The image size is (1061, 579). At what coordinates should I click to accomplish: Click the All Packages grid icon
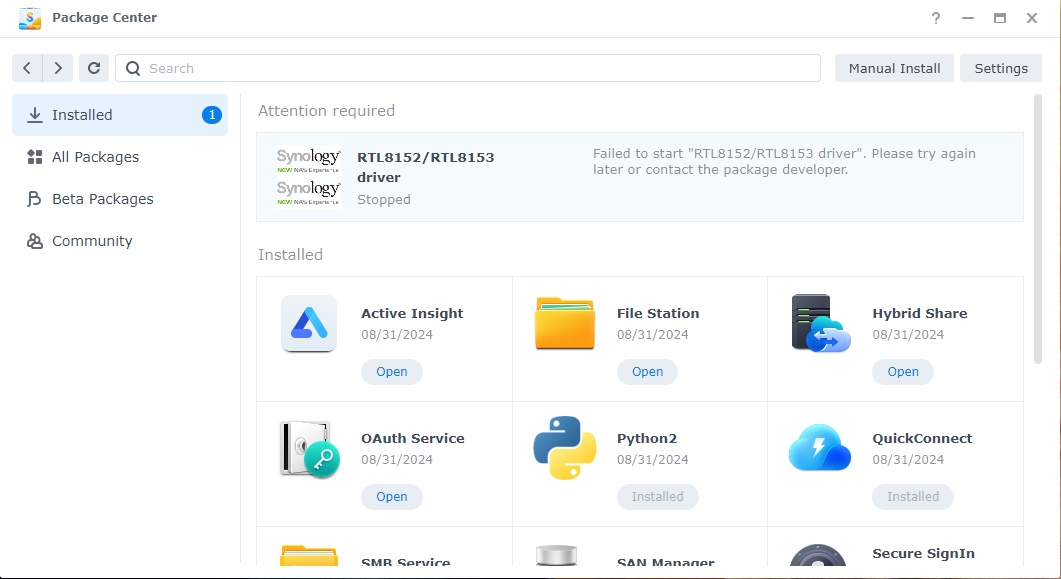tap(35, 157)
